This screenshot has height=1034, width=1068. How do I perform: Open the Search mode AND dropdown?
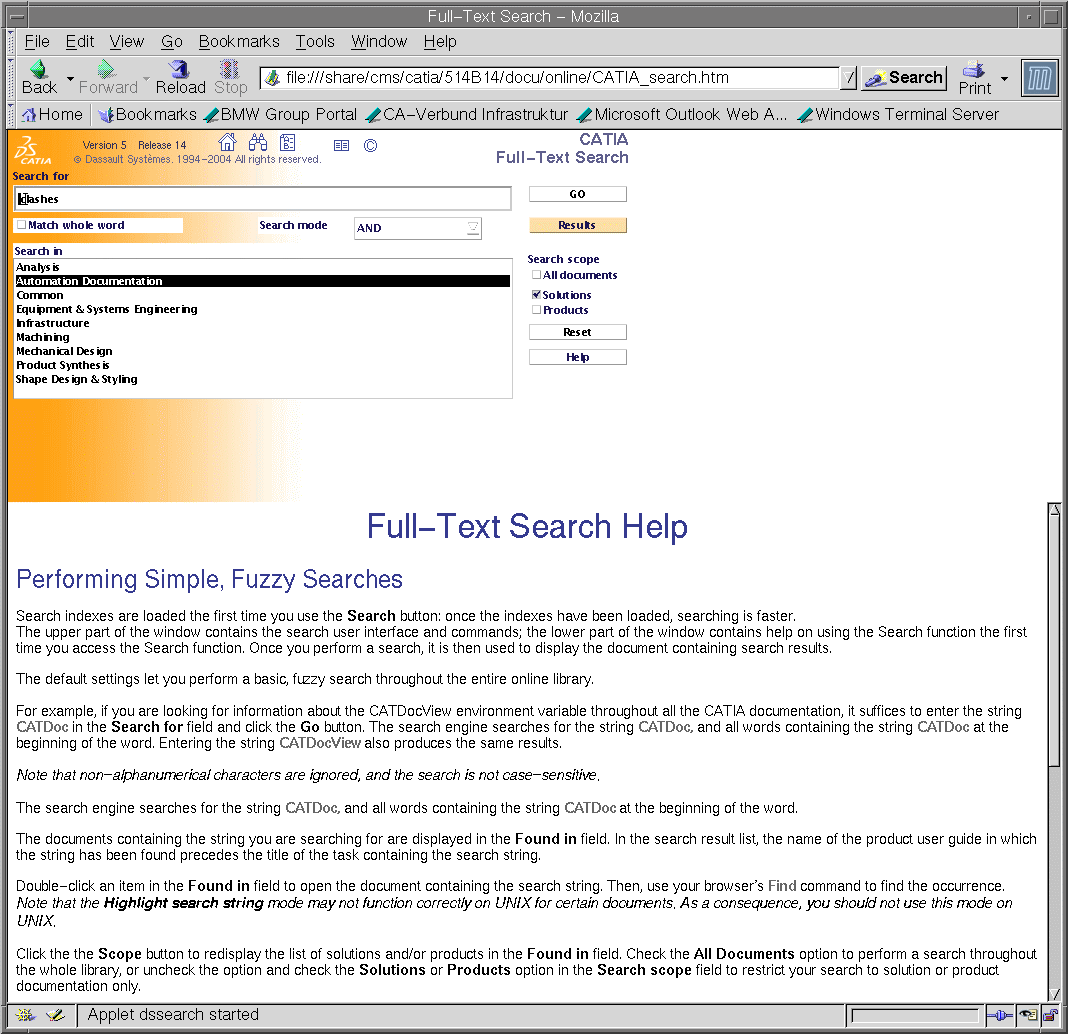(x=418, y=228)
